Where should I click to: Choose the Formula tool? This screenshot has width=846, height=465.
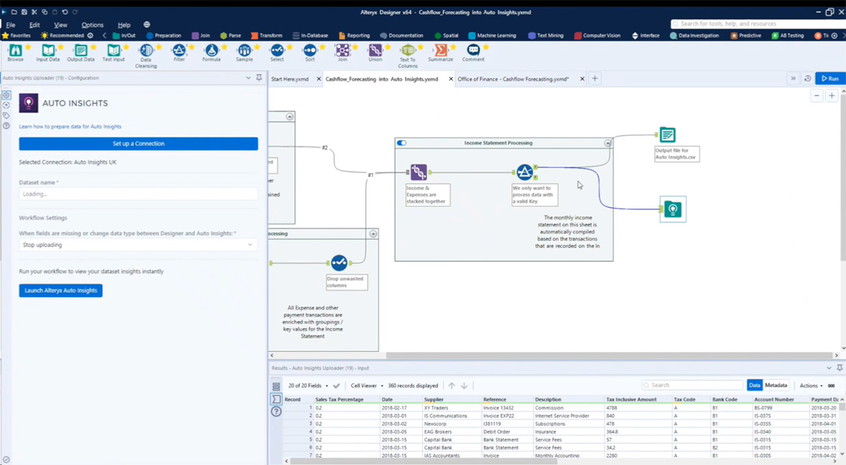[212, 51]
